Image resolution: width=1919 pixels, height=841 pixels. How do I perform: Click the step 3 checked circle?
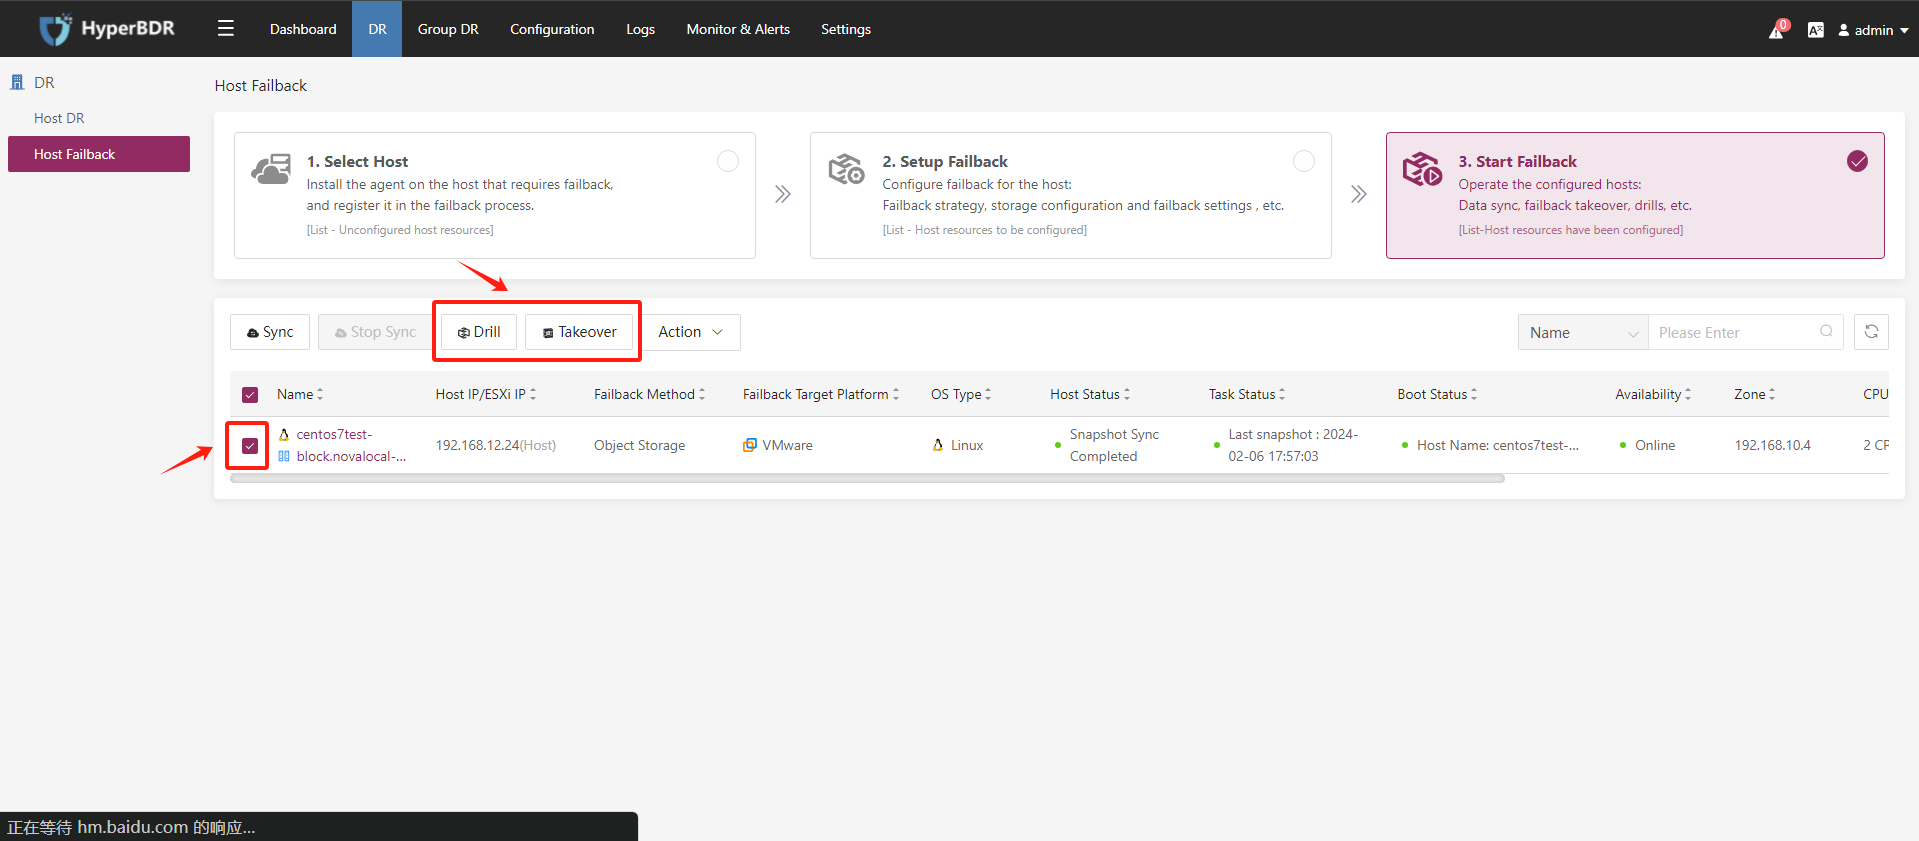coord(1857,161)
